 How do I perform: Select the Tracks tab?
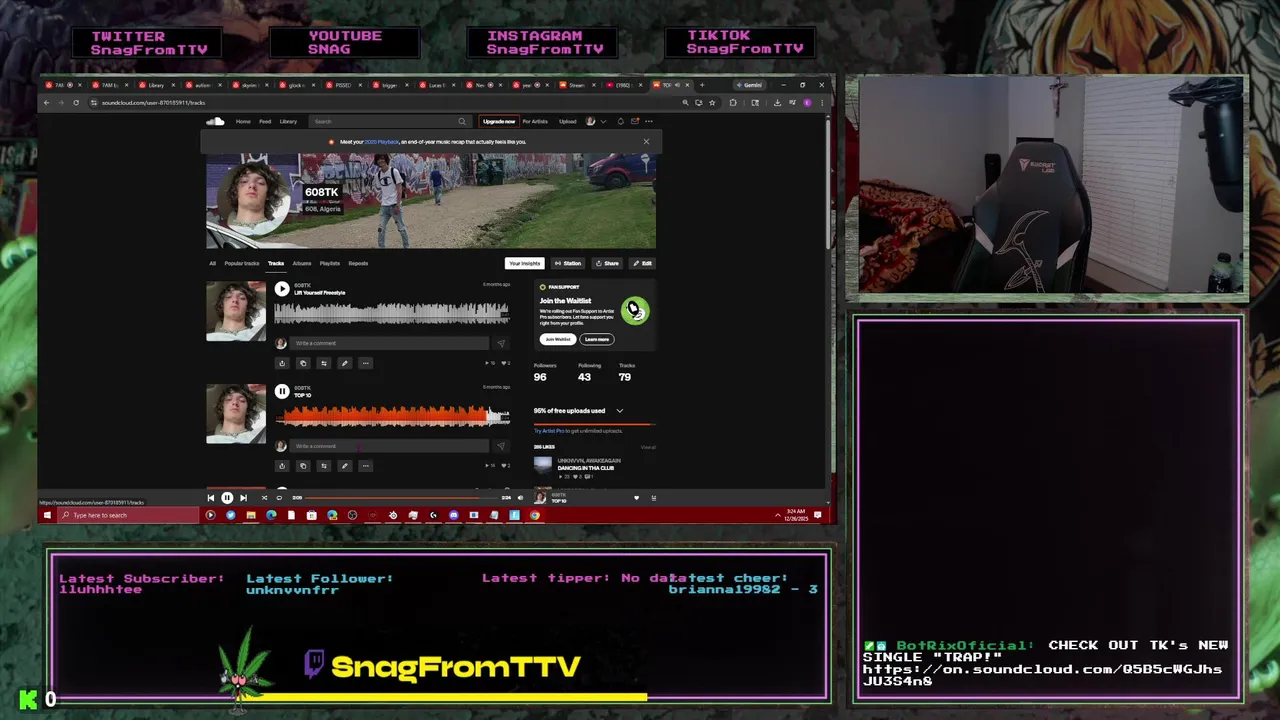tap(276, 263)
